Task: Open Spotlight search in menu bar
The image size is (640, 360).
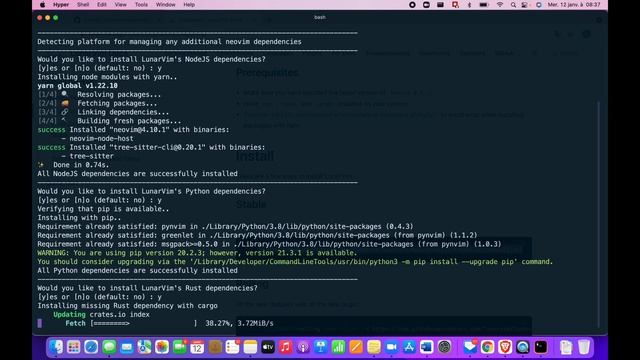Action: pyautogui.click(x=513, y=5)
